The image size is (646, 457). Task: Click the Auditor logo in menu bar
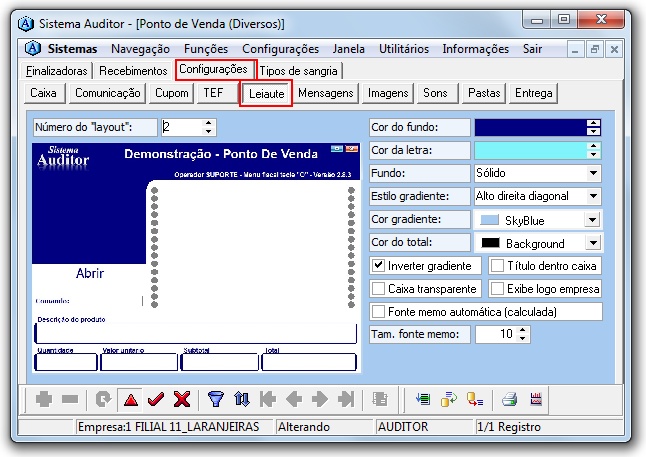pos(33,48)
